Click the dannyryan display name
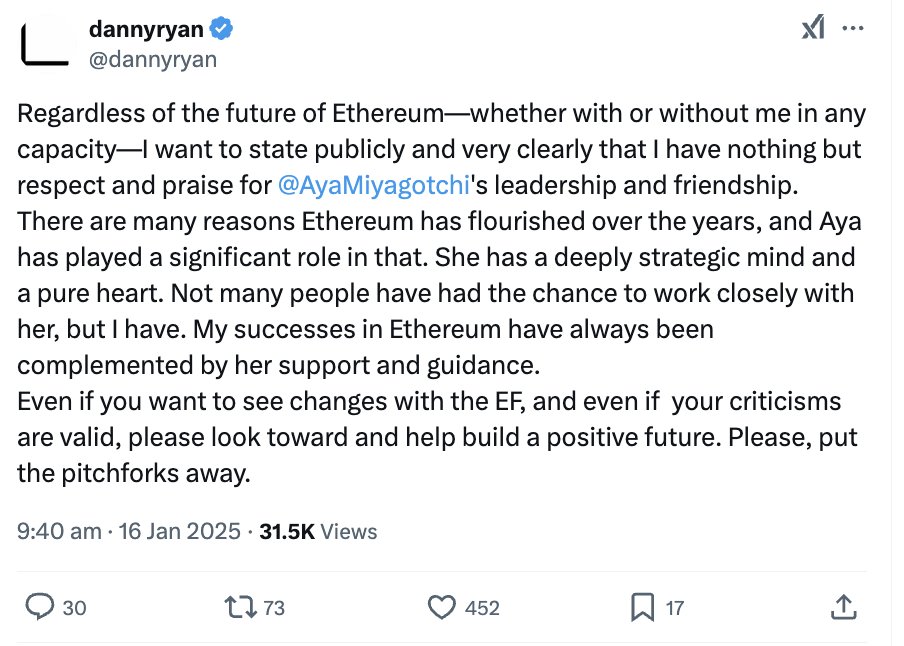 [146, 29]
